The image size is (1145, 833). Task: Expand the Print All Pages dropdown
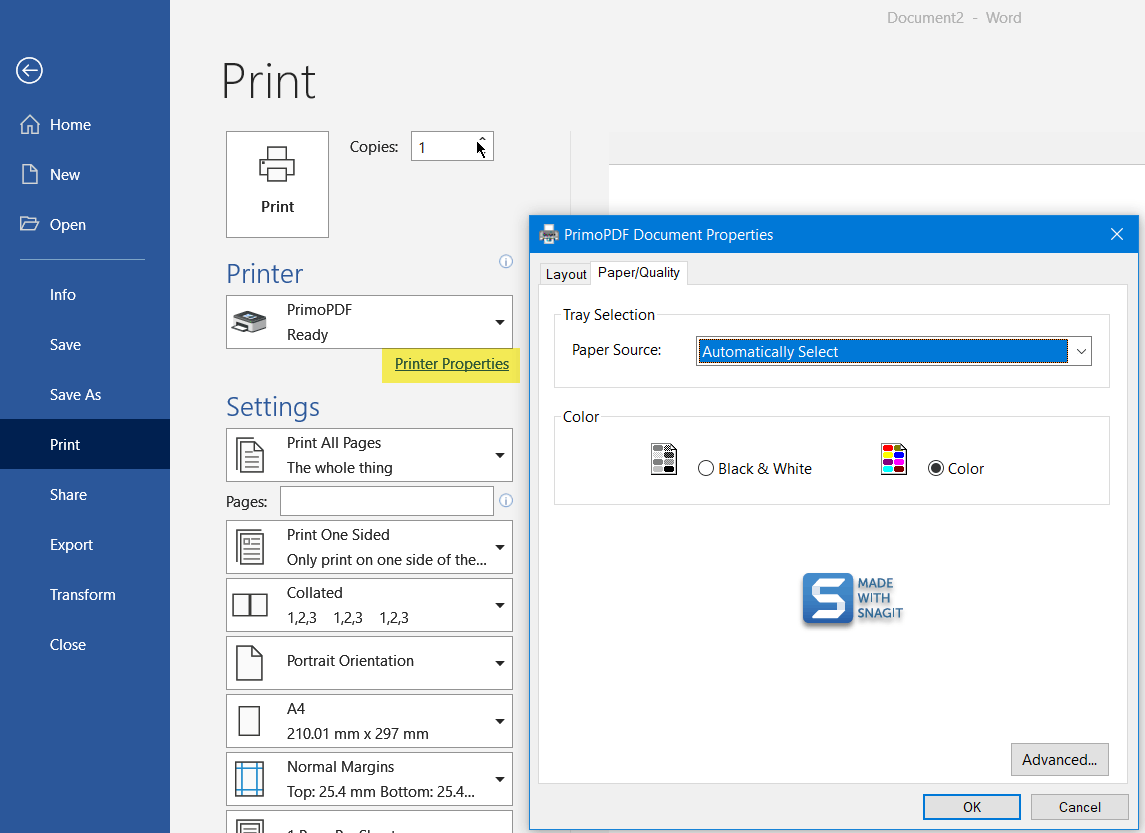coord(499,456)
